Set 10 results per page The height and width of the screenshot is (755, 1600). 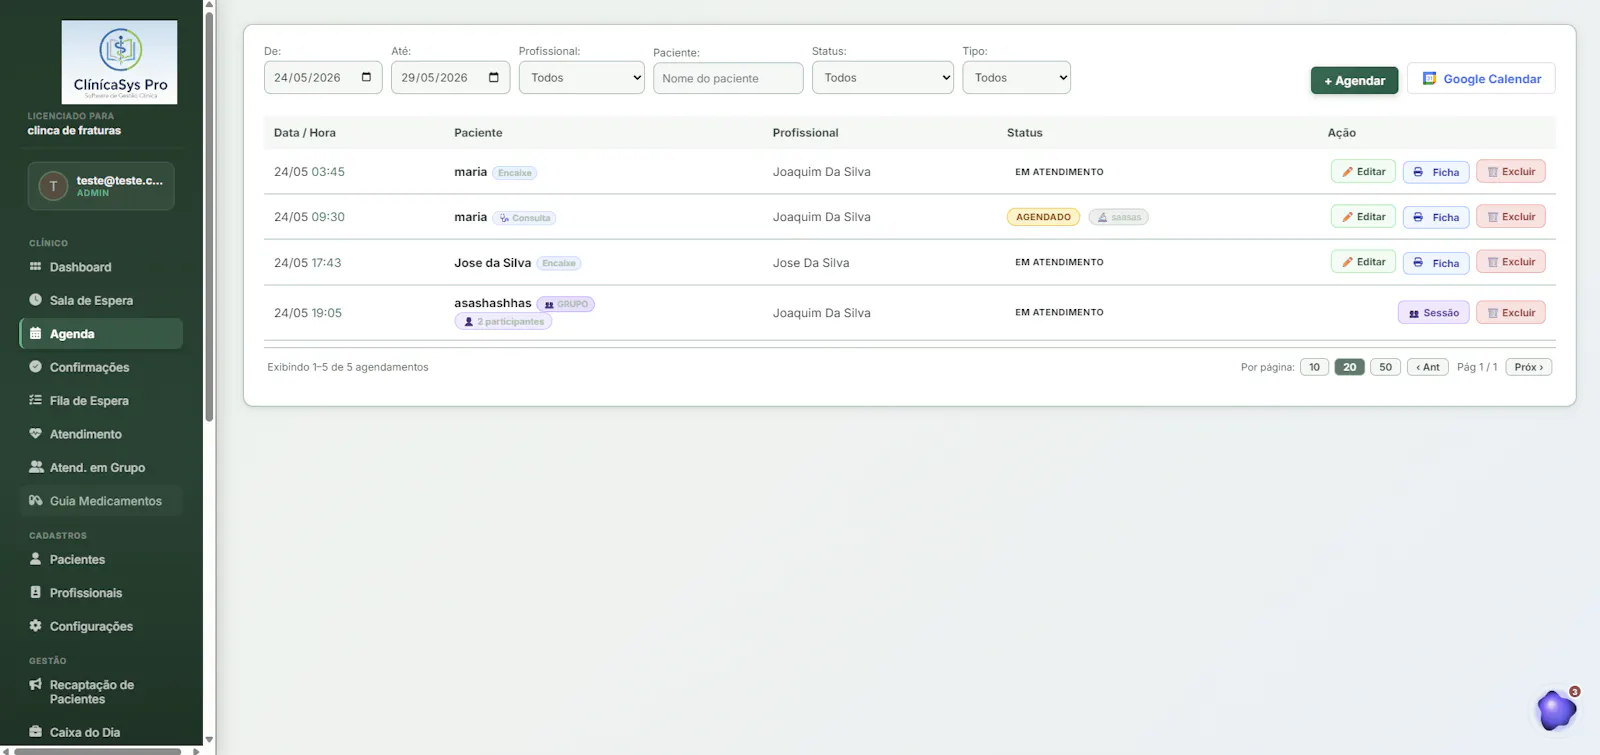point(1314,367)
